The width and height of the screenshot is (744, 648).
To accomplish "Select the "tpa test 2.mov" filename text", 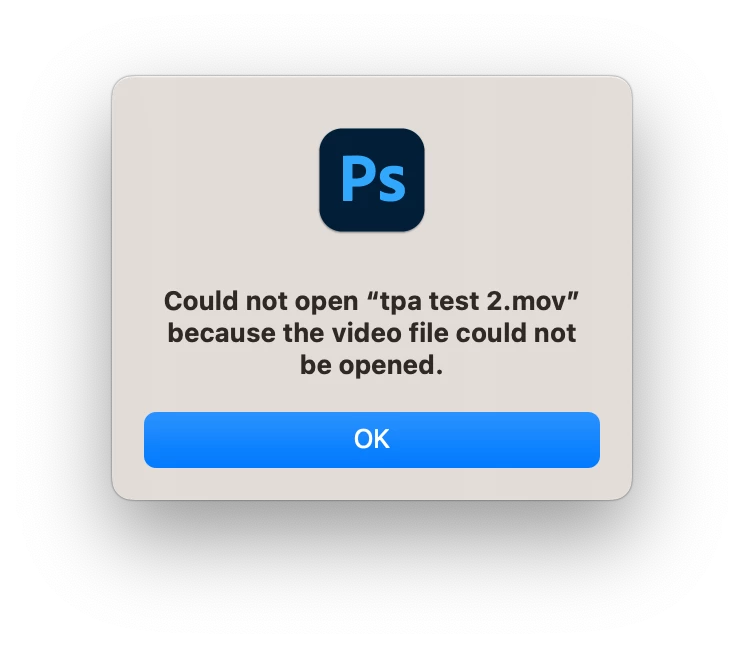I will [x=472, y=301].
